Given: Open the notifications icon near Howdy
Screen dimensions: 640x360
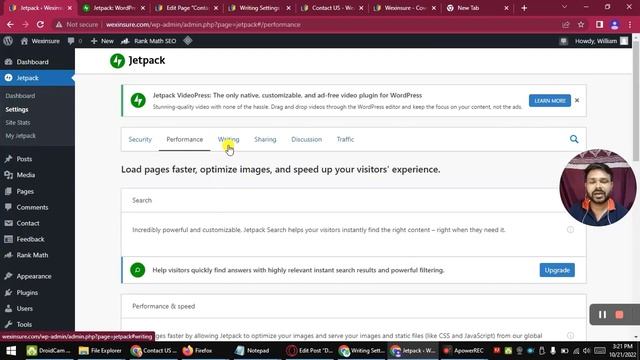Looking at the screenshot, I should 563,41.
